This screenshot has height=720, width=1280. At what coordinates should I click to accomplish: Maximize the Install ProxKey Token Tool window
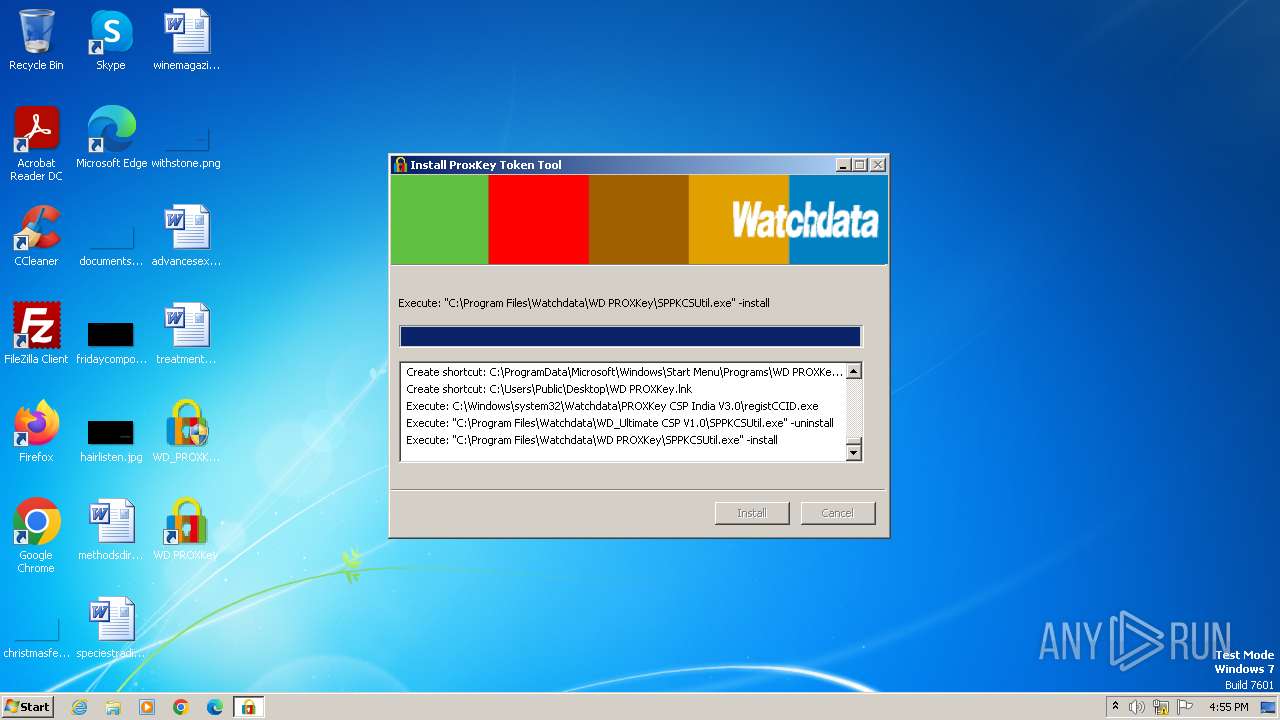click(860, 165)
